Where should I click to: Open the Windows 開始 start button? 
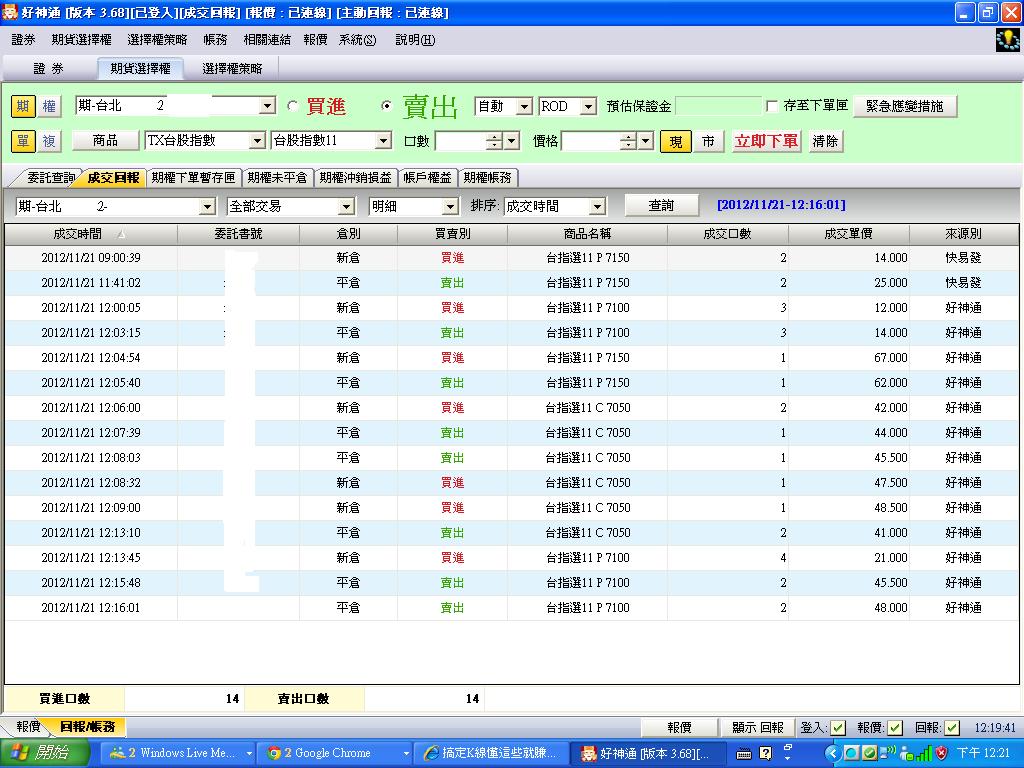[x=44, y=754]
